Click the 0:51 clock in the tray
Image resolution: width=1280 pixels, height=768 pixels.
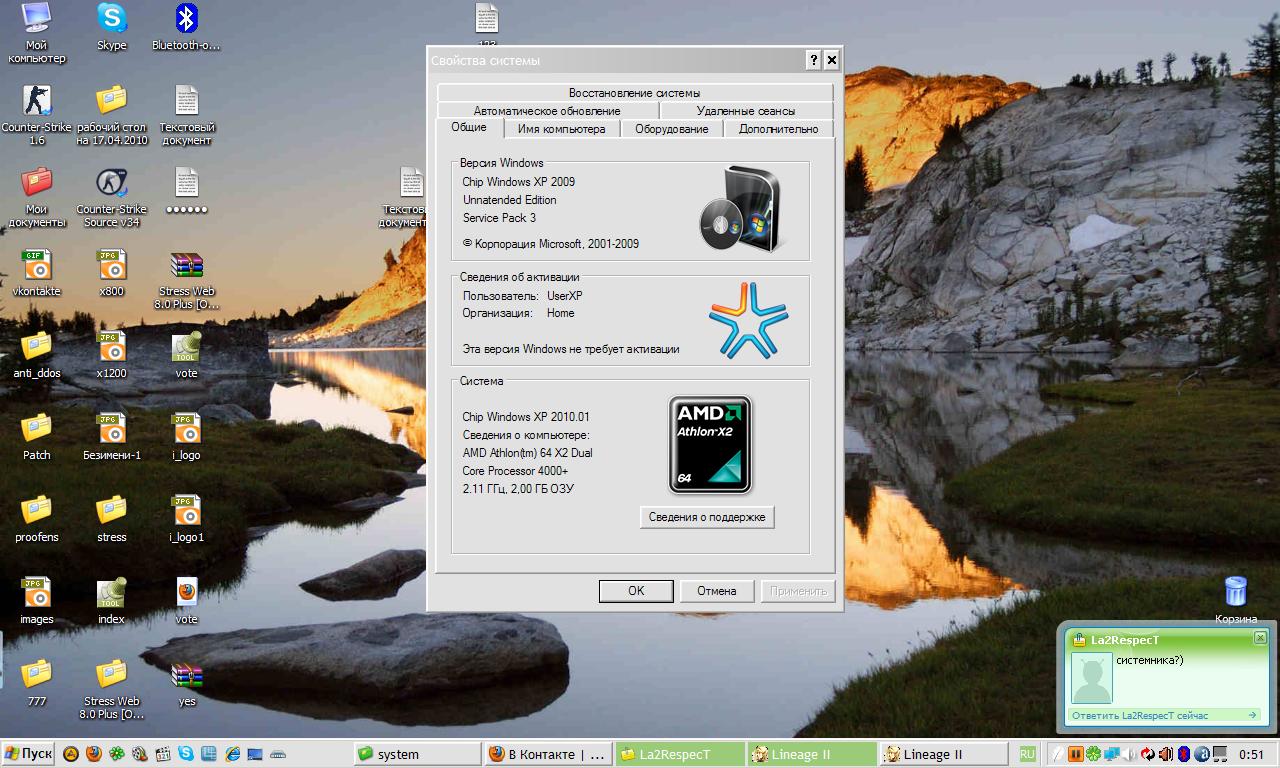pyautogui.click(x=1252, y=754)
